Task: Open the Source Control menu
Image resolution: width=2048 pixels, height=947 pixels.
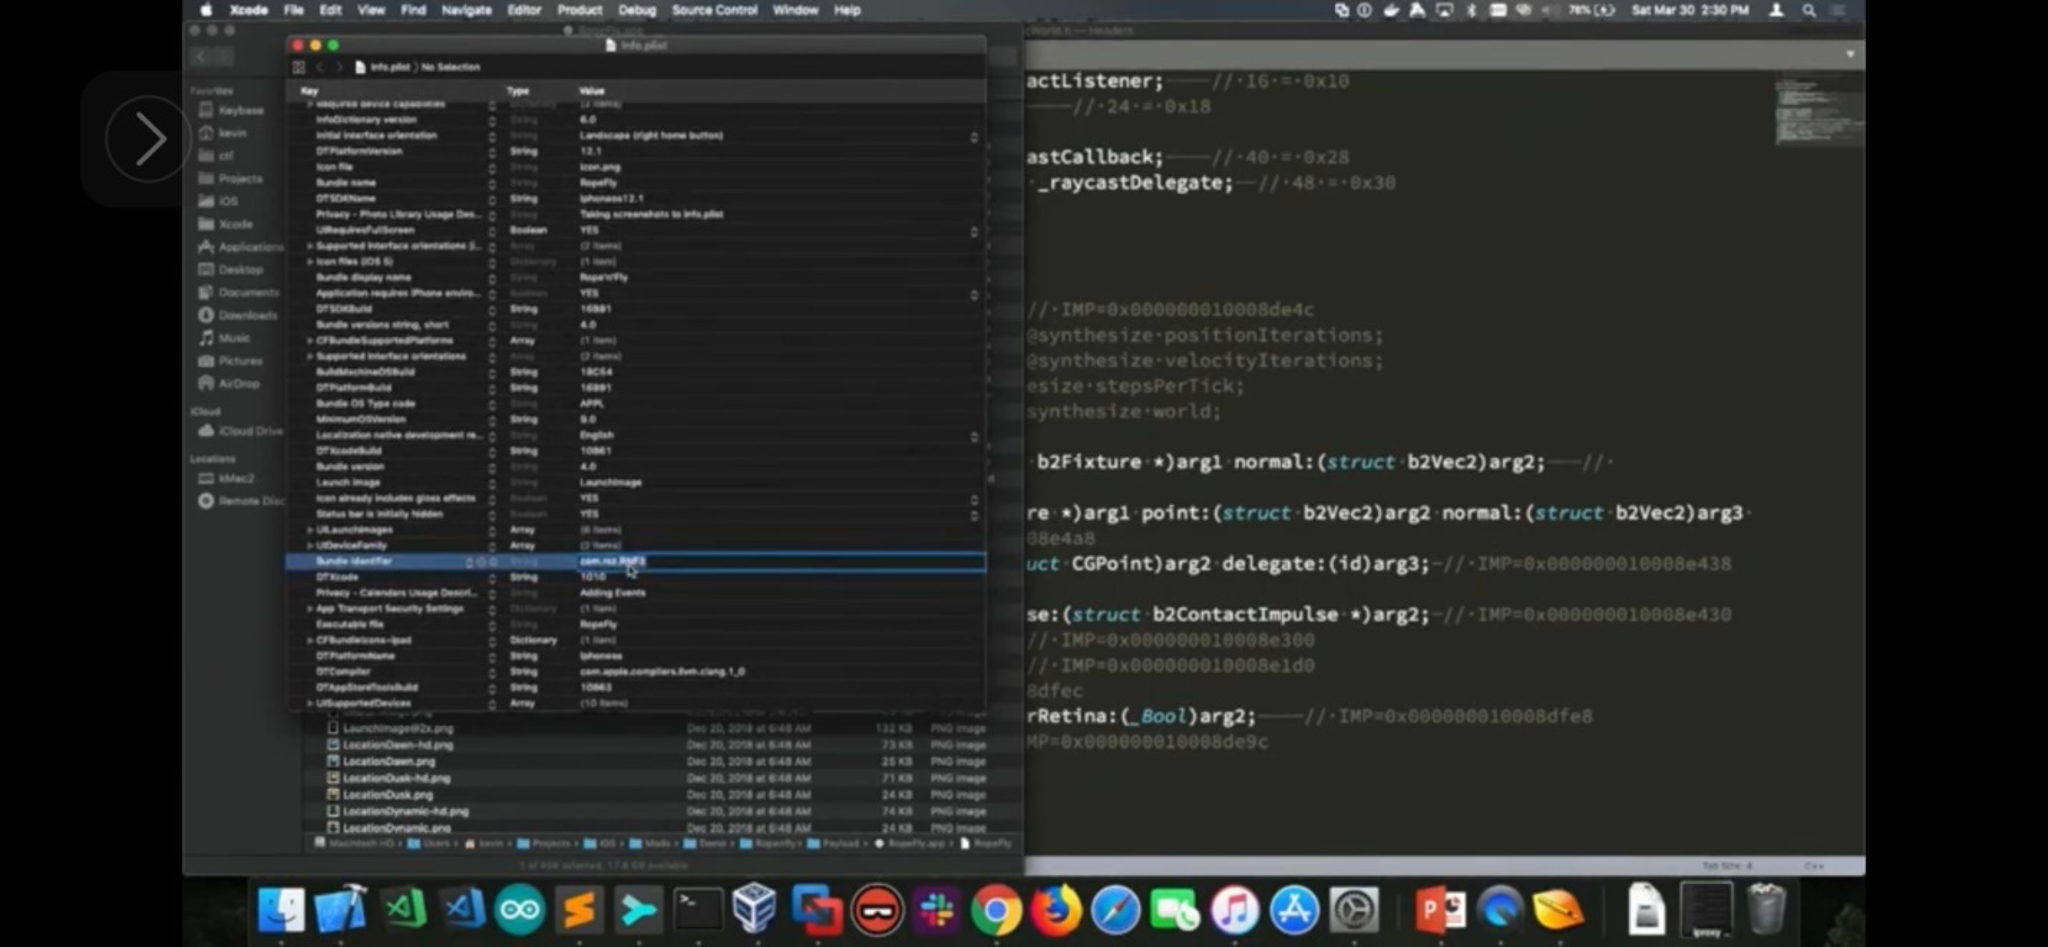Action: point(714,10)
